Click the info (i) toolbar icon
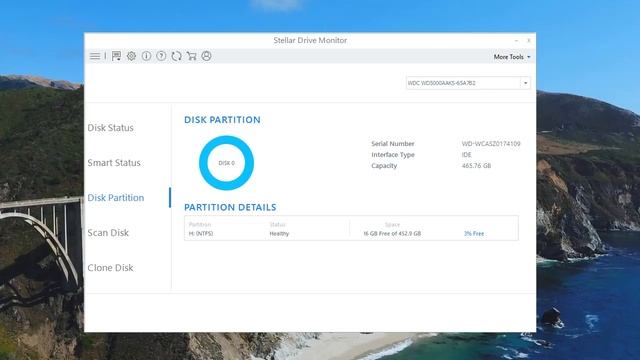The image size is (640, 360). coord(146,56)
